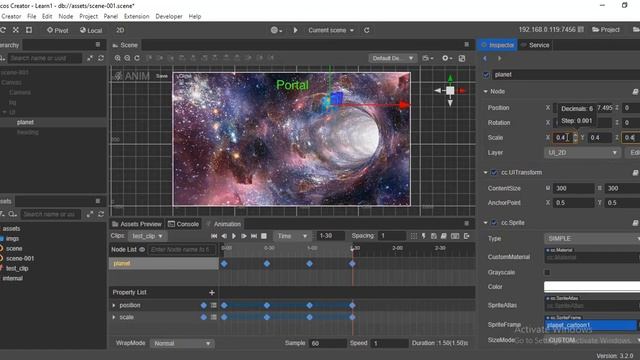The height and width of the screenshot is (360, 640).
Task: Save the animation via Save button in scene
Action: click(162, 76)
